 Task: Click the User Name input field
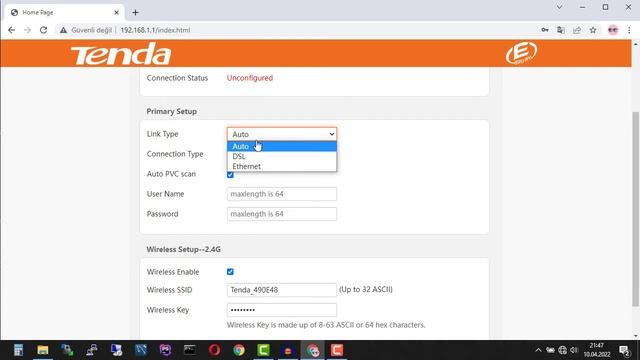pyautogui.click(x=282, y=194)
